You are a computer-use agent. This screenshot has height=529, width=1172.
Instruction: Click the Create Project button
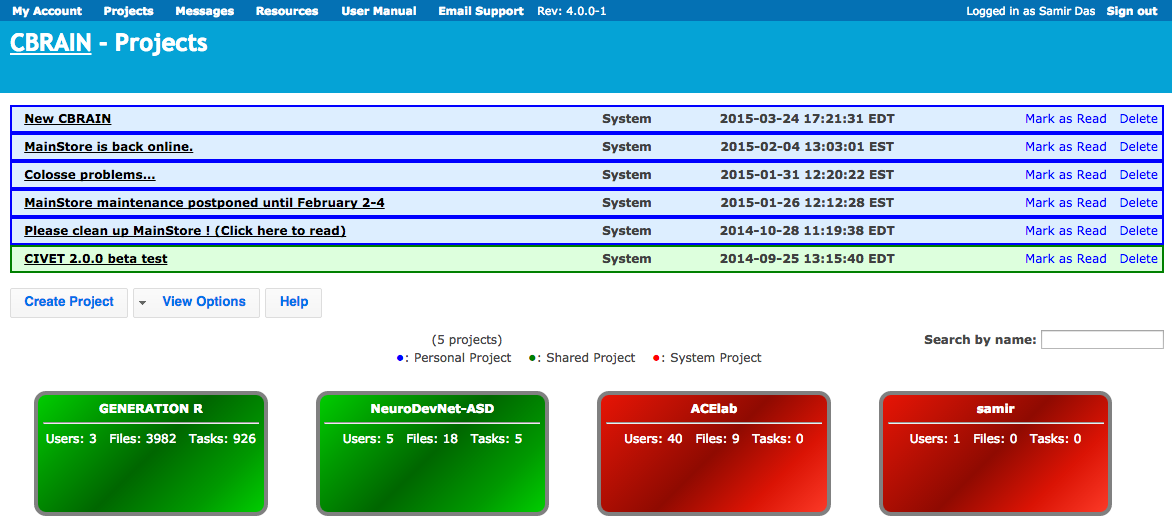point(69,302)
